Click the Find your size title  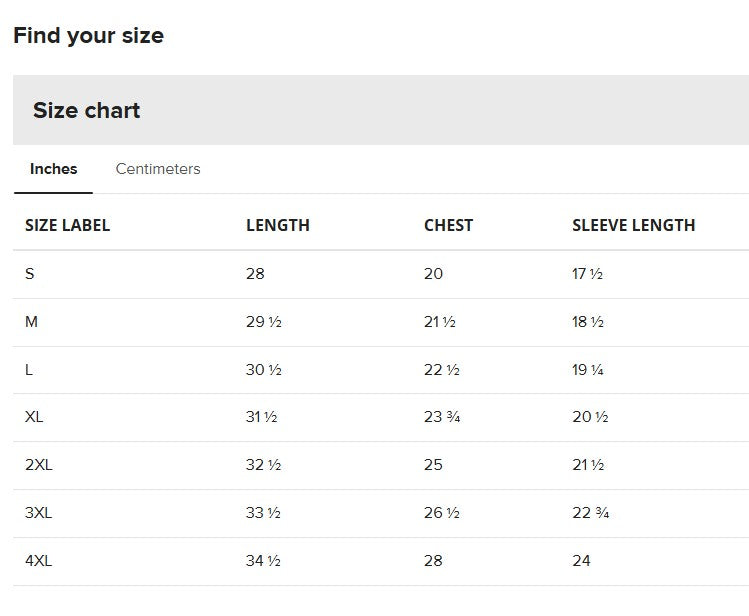pos(89,36)
